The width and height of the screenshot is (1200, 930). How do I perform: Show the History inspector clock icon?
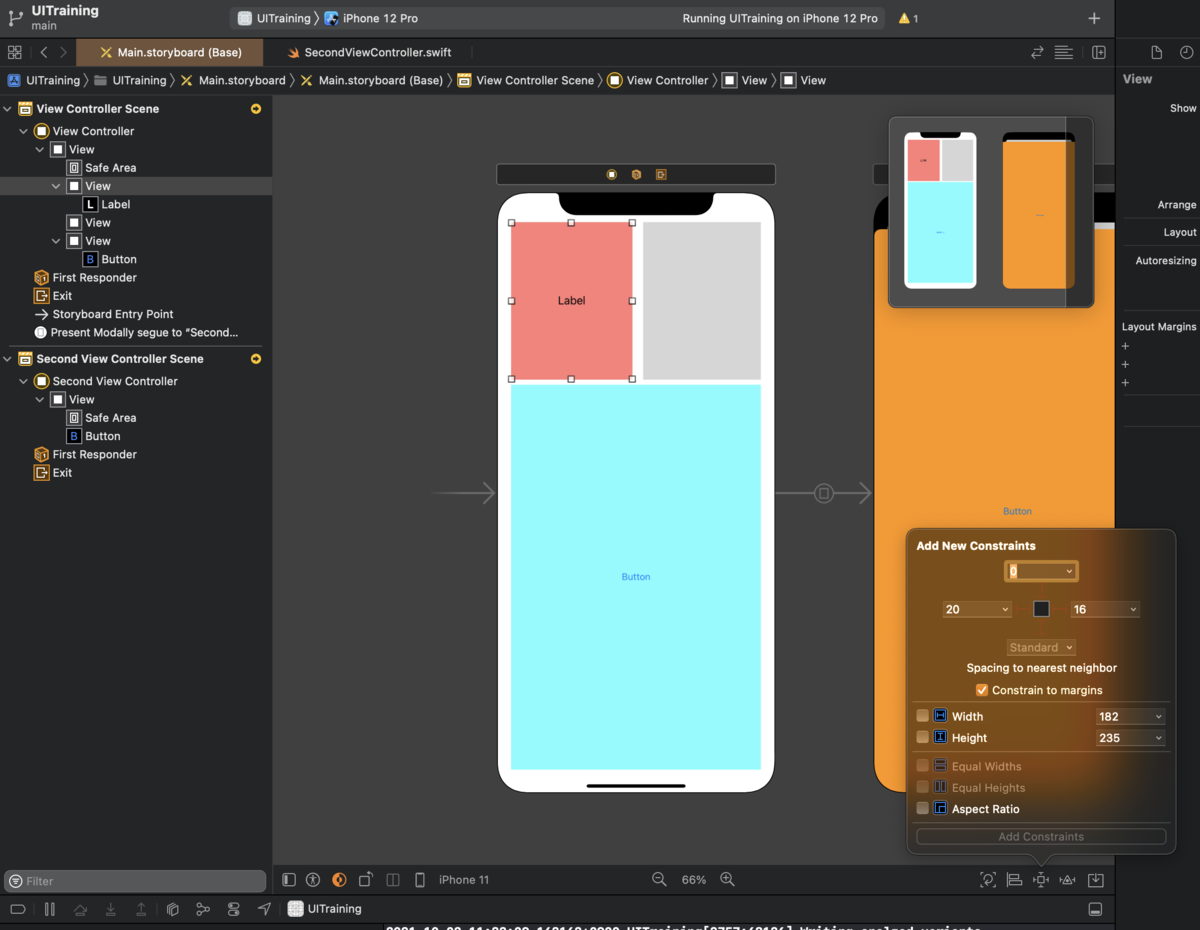click(x=1186, y=52)
